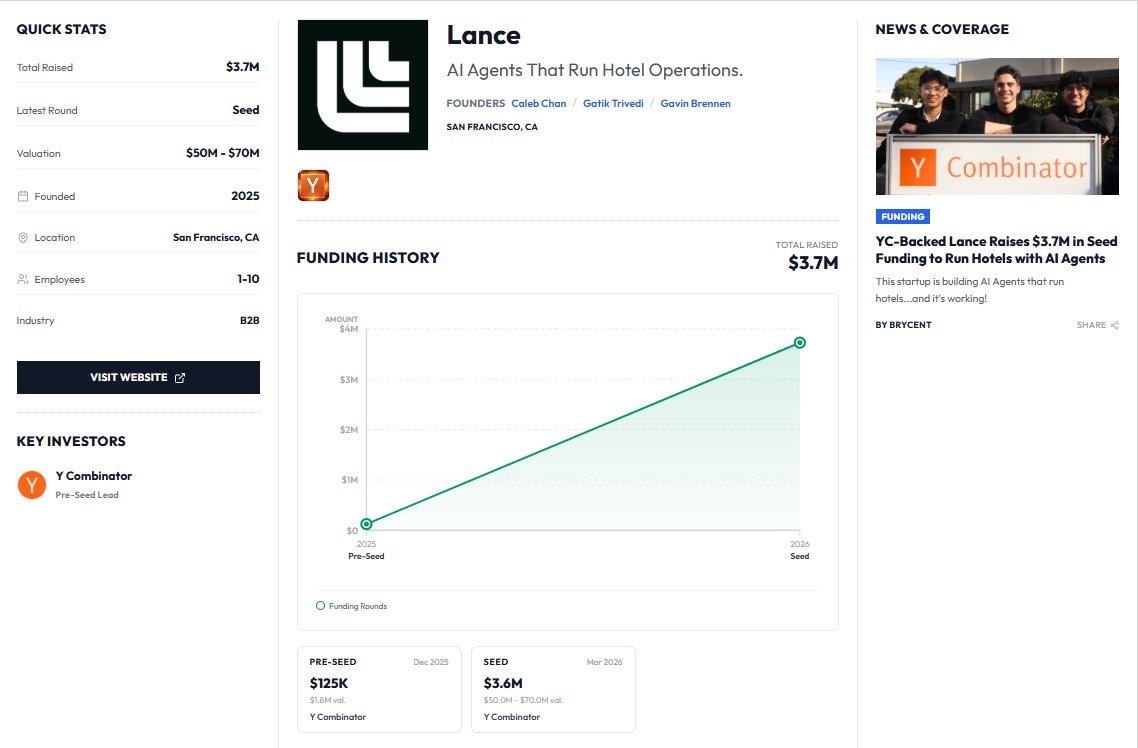Click the share icon on news article
The width and height of the screenshot is (1138, 748).
(1114, 325)
